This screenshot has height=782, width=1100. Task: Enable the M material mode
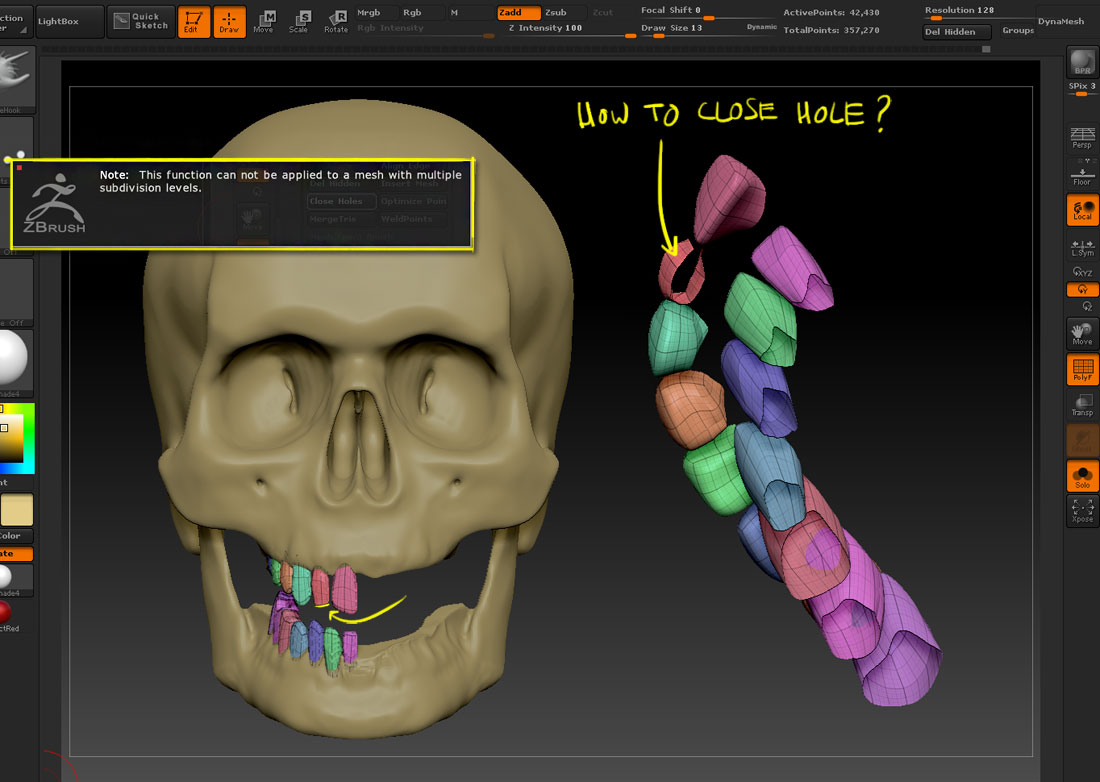[x=469, y=13]
